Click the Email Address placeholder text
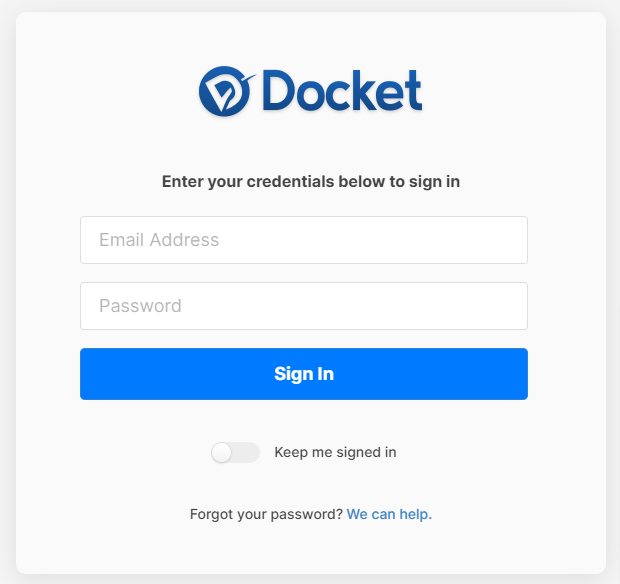Image resolution: width=620 pixels, height=584 pixels. (159, 240)
